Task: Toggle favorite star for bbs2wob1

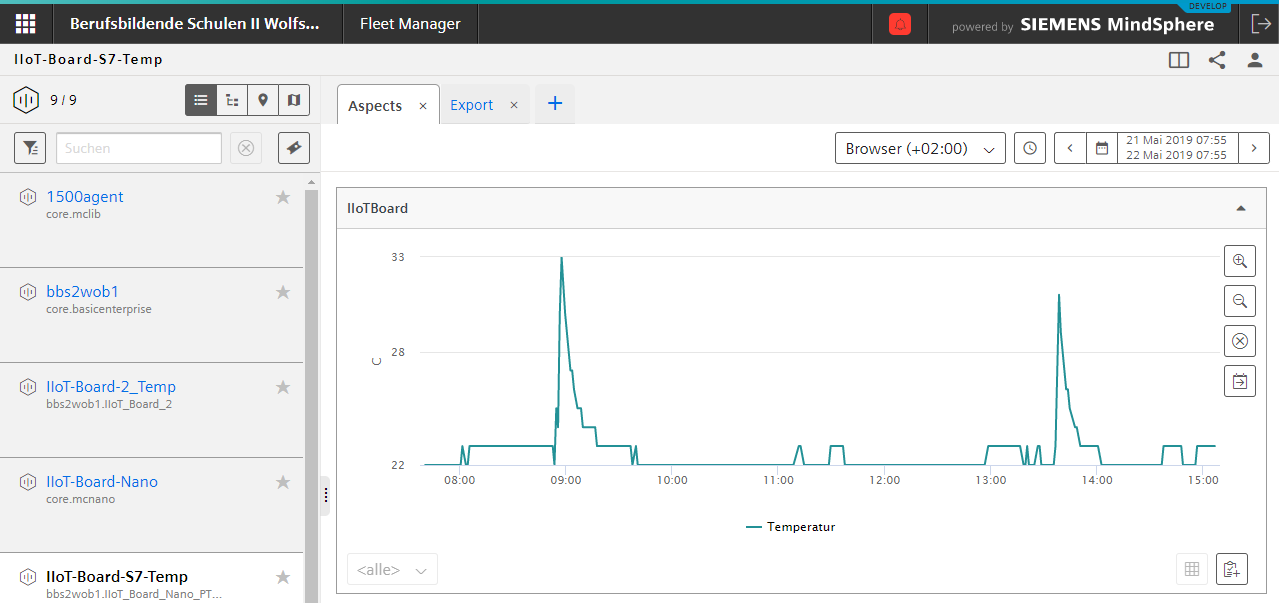Action: pyautogui.click(x=283, y=292)
